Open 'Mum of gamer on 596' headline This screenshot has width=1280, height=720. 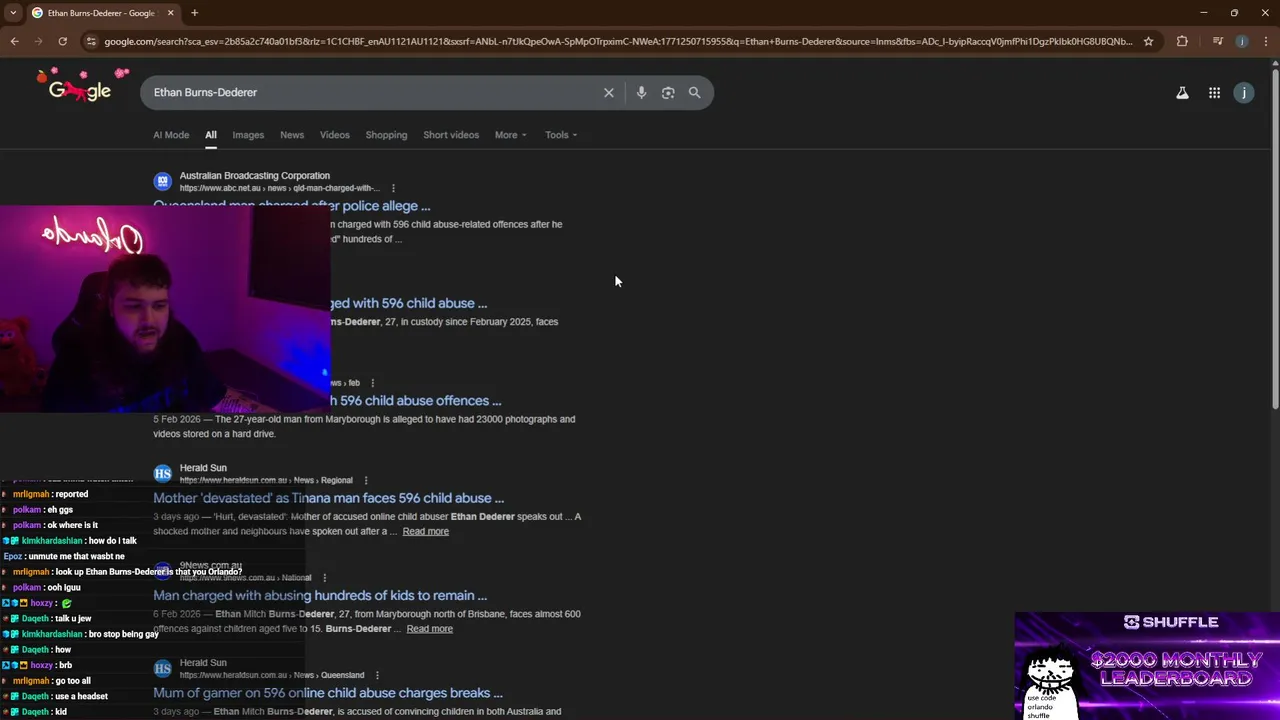point(328,692)
